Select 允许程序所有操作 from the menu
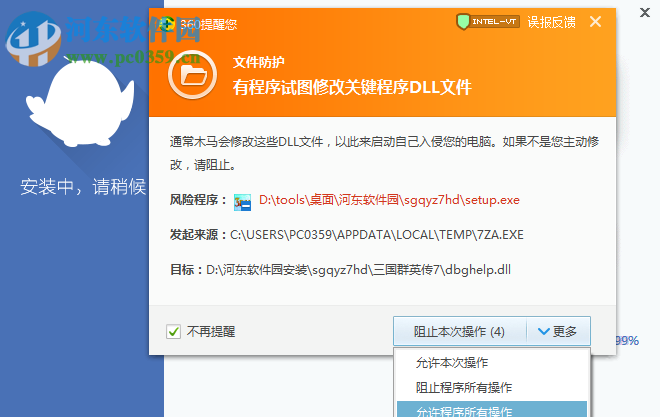660x417 pixels. (x=492, y=410)
